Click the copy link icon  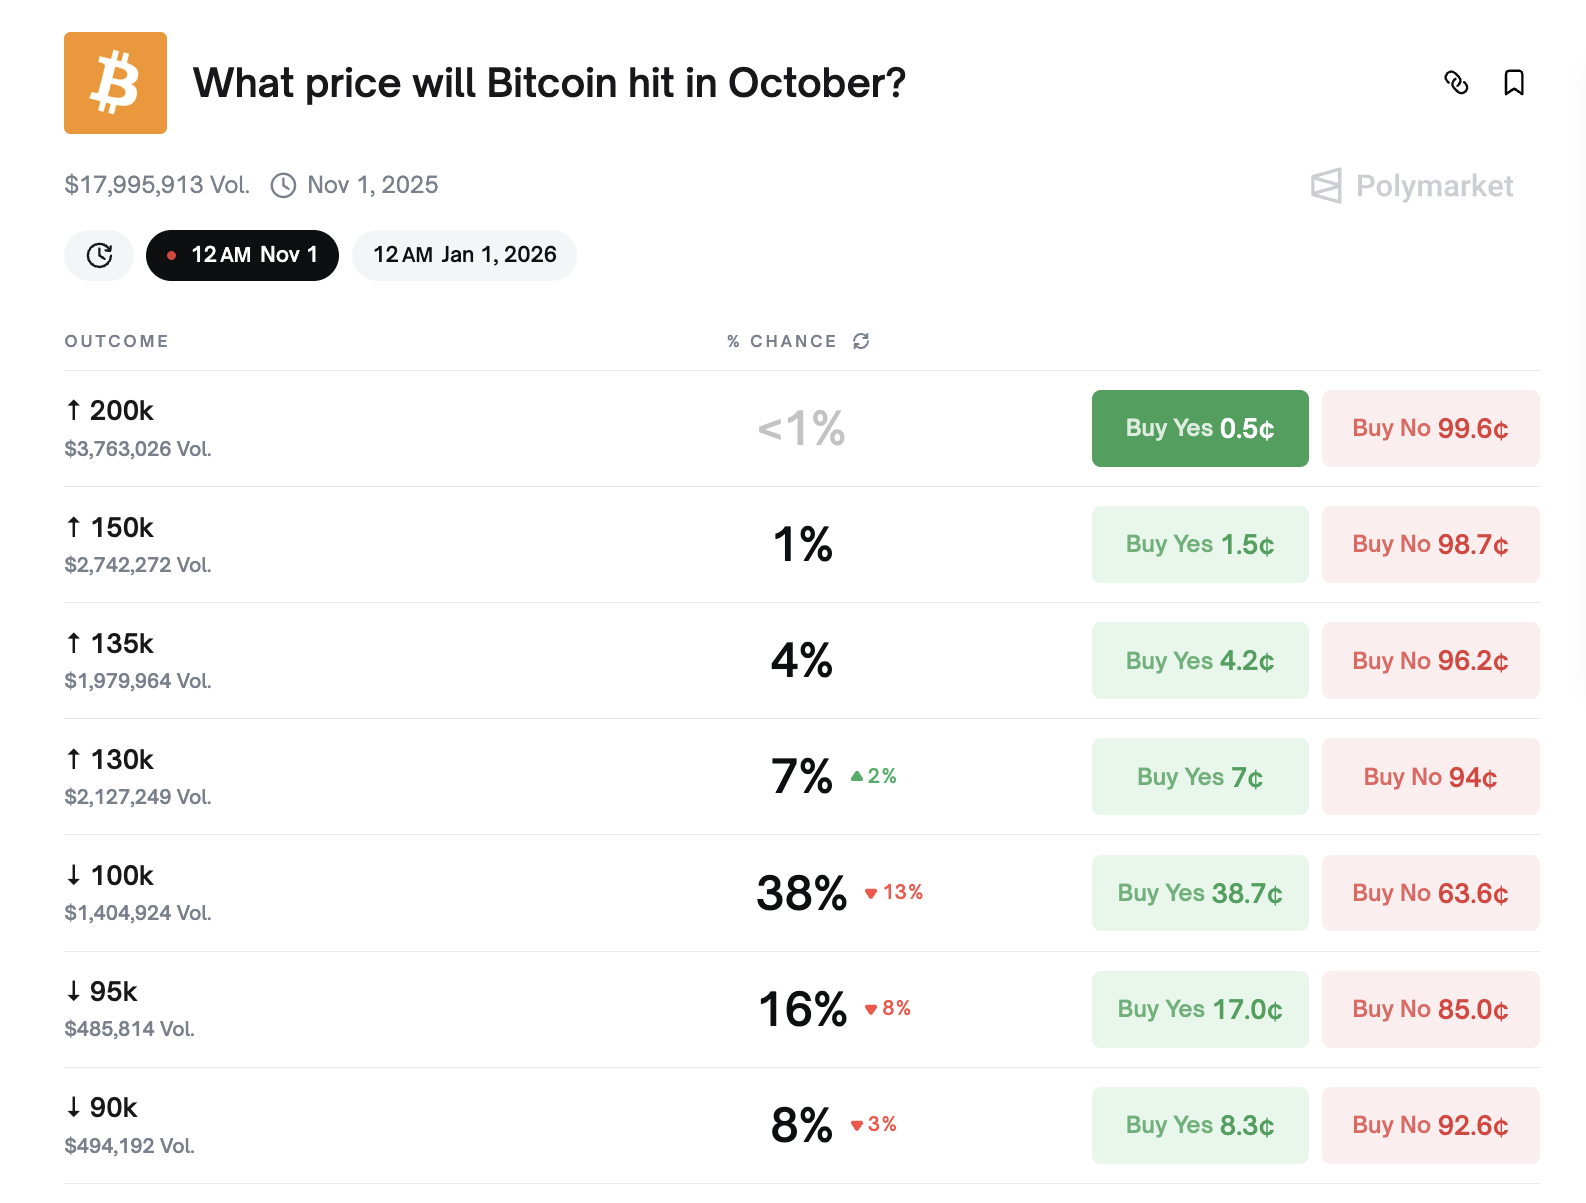click(x=1456, y=83)
